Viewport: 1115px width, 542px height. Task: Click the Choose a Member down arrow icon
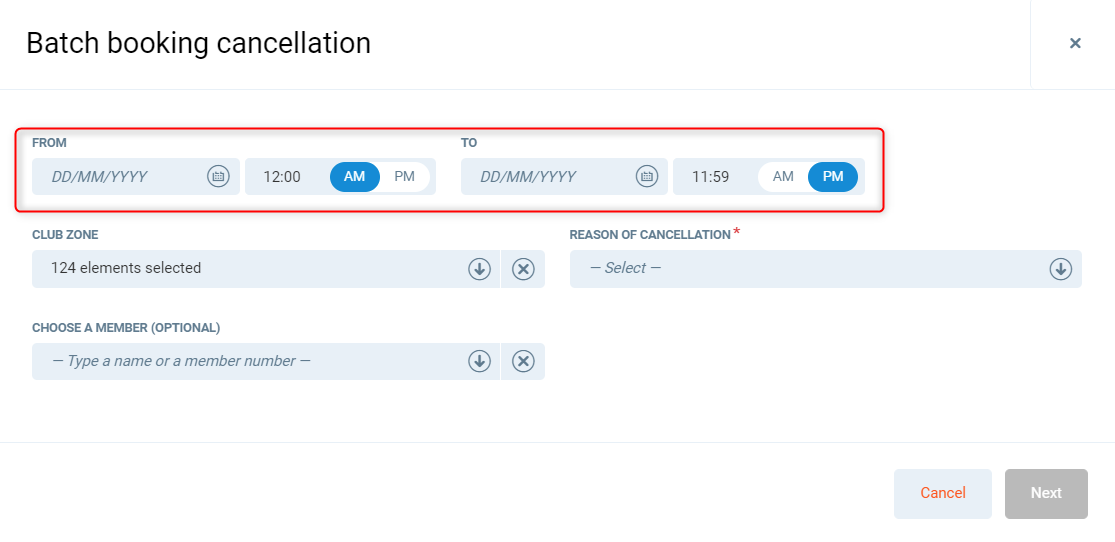pos(479,361)
